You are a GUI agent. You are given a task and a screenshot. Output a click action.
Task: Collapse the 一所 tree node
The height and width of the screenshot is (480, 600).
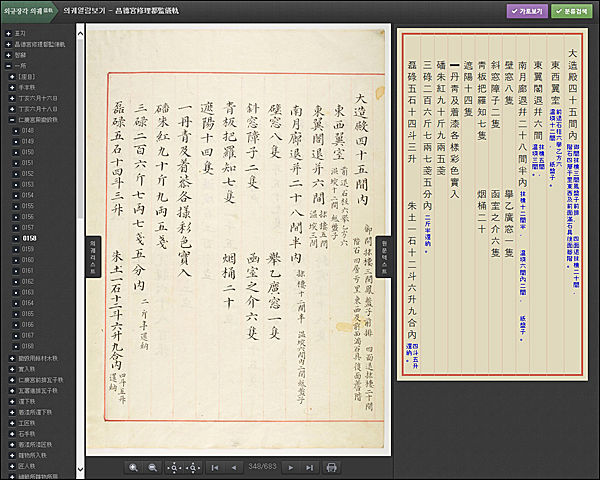pyautogui.click(x=8, y=66)
